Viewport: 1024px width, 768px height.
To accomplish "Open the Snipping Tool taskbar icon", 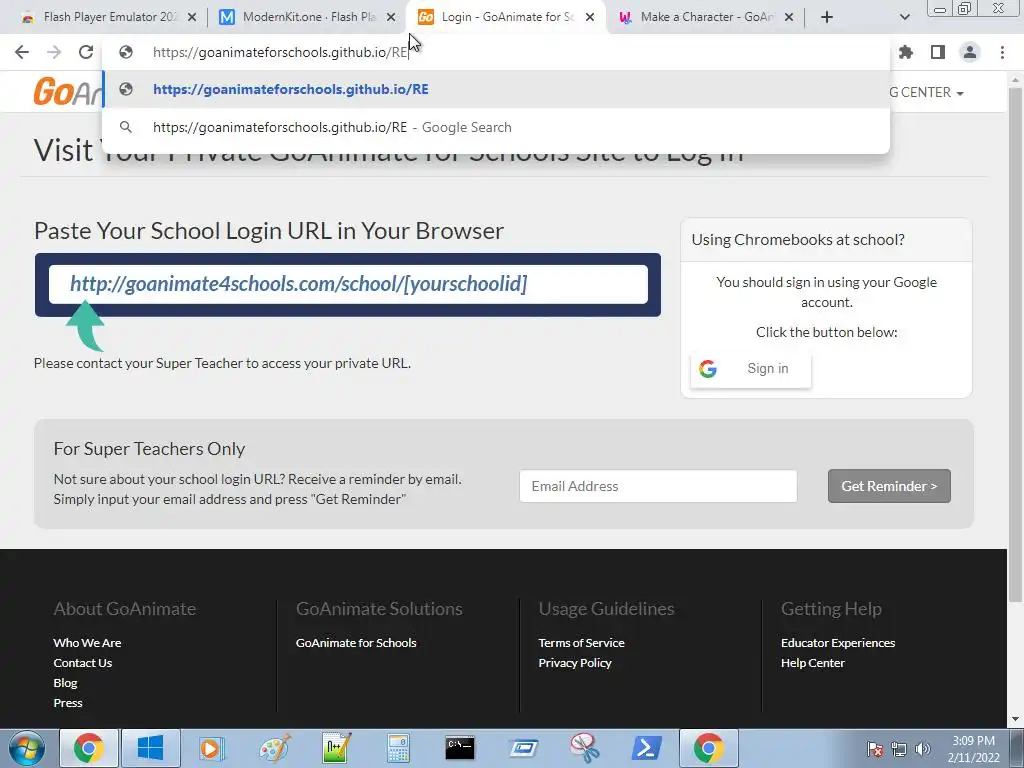I will tap(584, 748).
